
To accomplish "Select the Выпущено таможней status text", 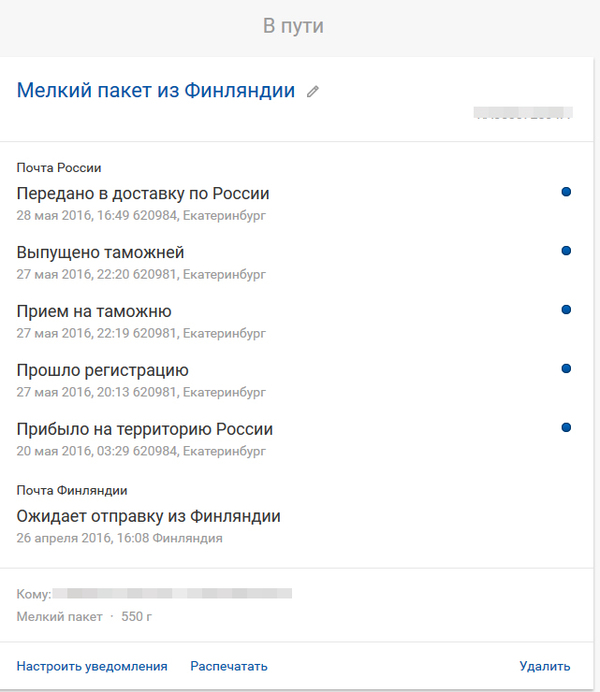I will 100,253.
